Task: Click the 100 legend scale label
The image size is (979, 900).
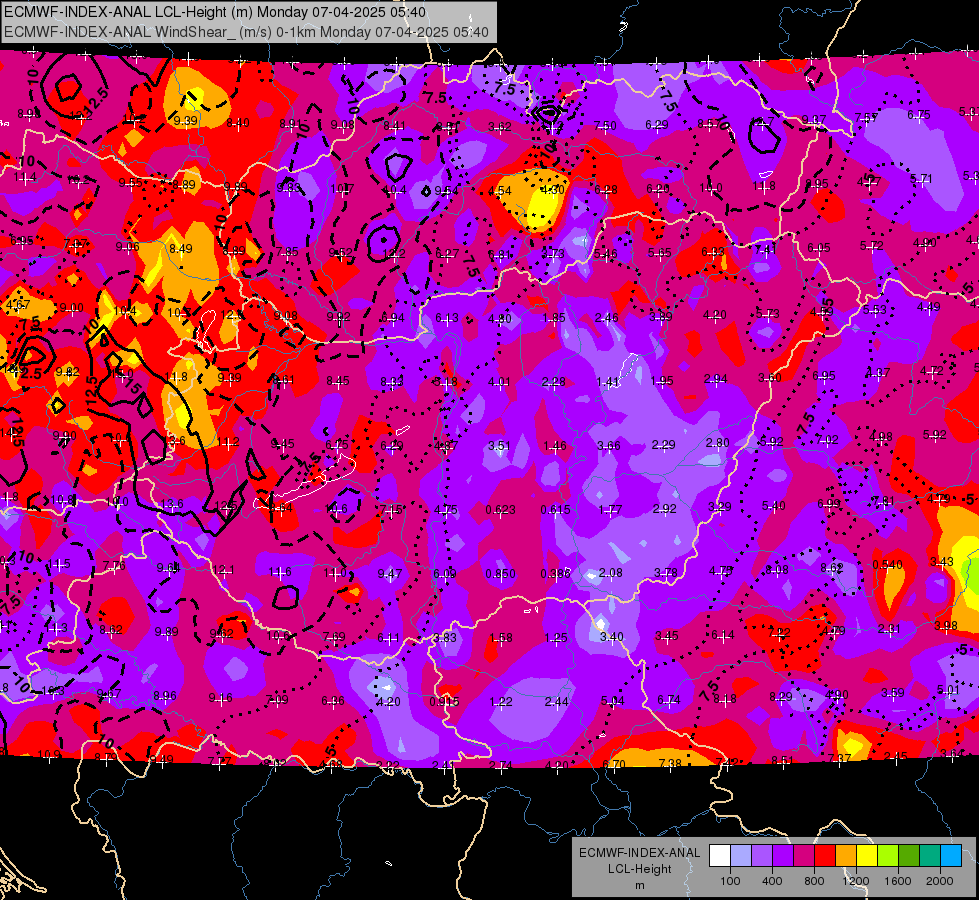Action: pos(730,881)
